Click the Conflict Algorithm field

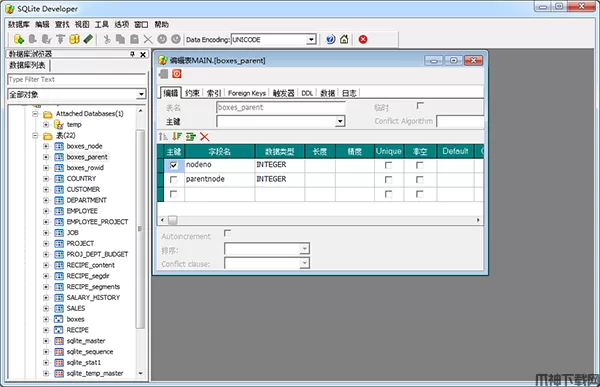click(460, 121)
